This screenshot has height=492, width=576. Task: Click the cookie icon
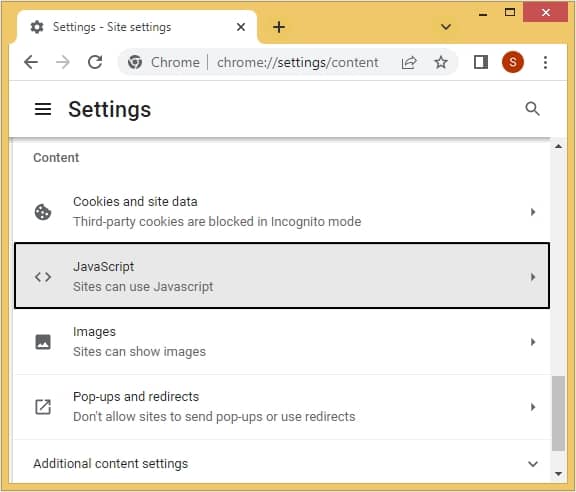pyautogui.click(x=43, y=212)
